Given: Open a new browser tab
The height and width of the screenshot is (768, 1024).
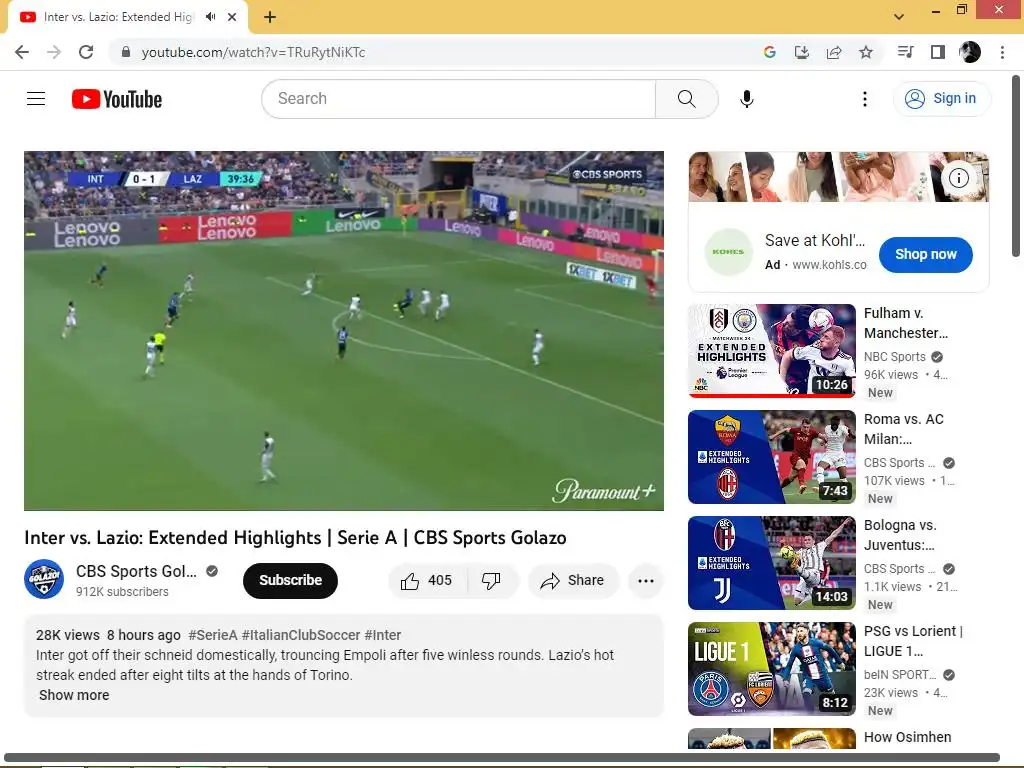Looking at the screenshot, I should (270, 17).
